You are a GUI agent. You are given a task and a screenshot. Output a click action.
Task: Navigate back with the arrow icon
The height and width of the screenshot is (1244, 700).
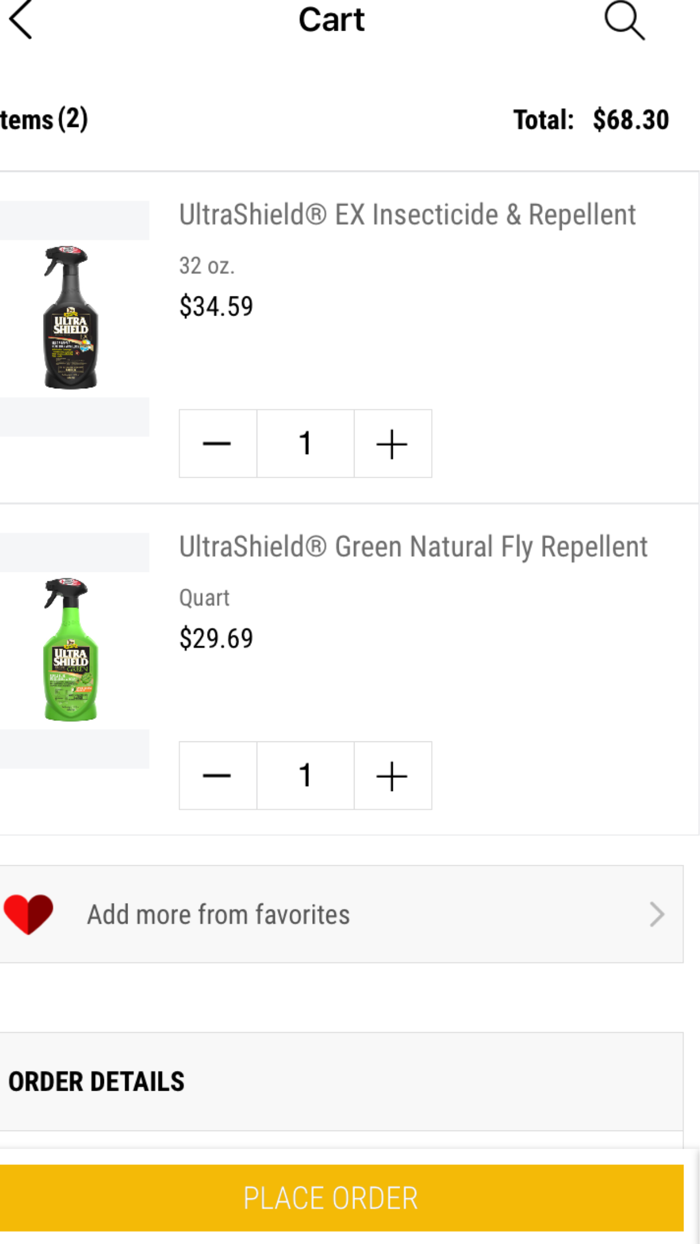[x=21, y=18]
